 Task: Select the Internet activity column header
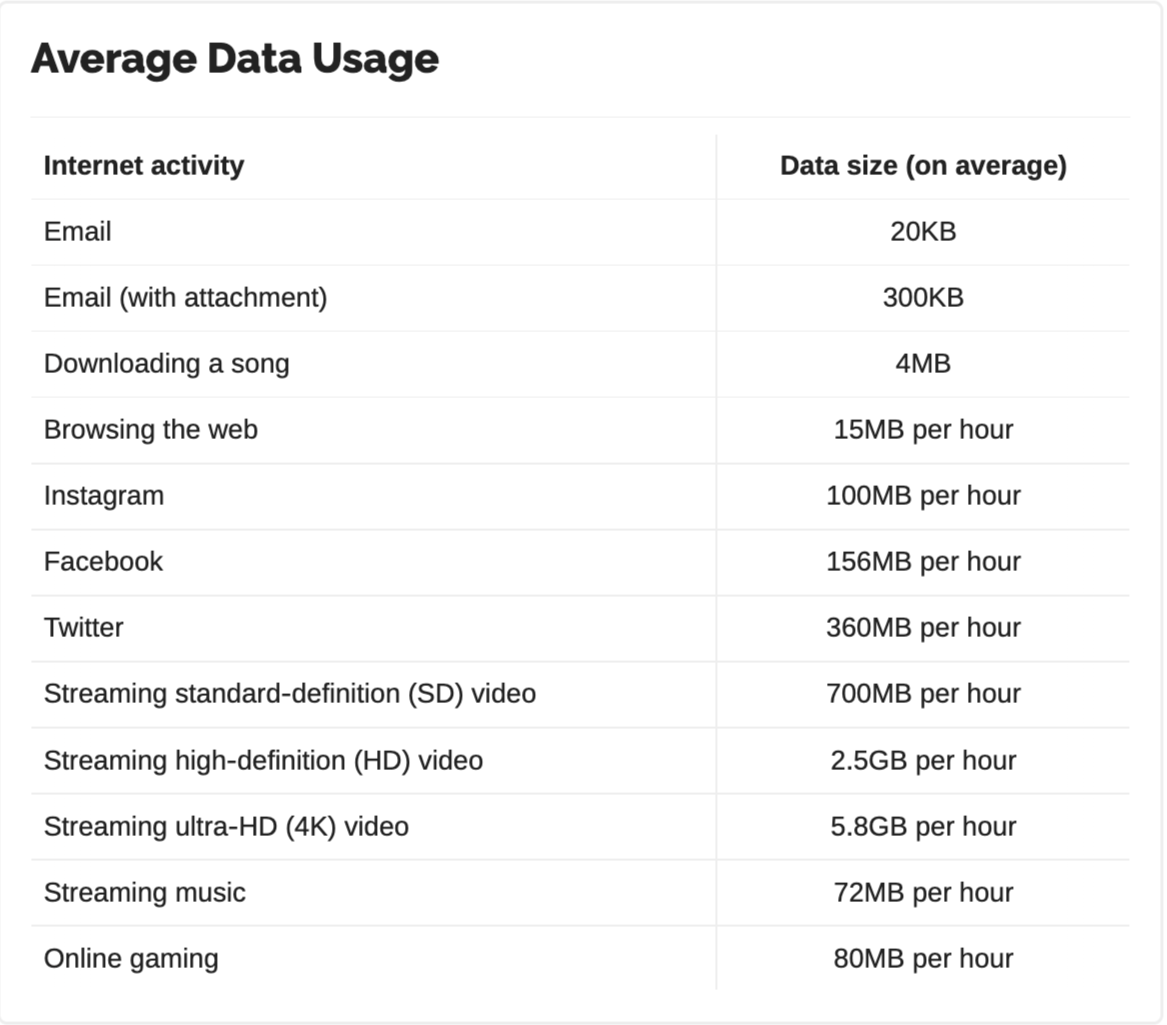pos(144,165)
